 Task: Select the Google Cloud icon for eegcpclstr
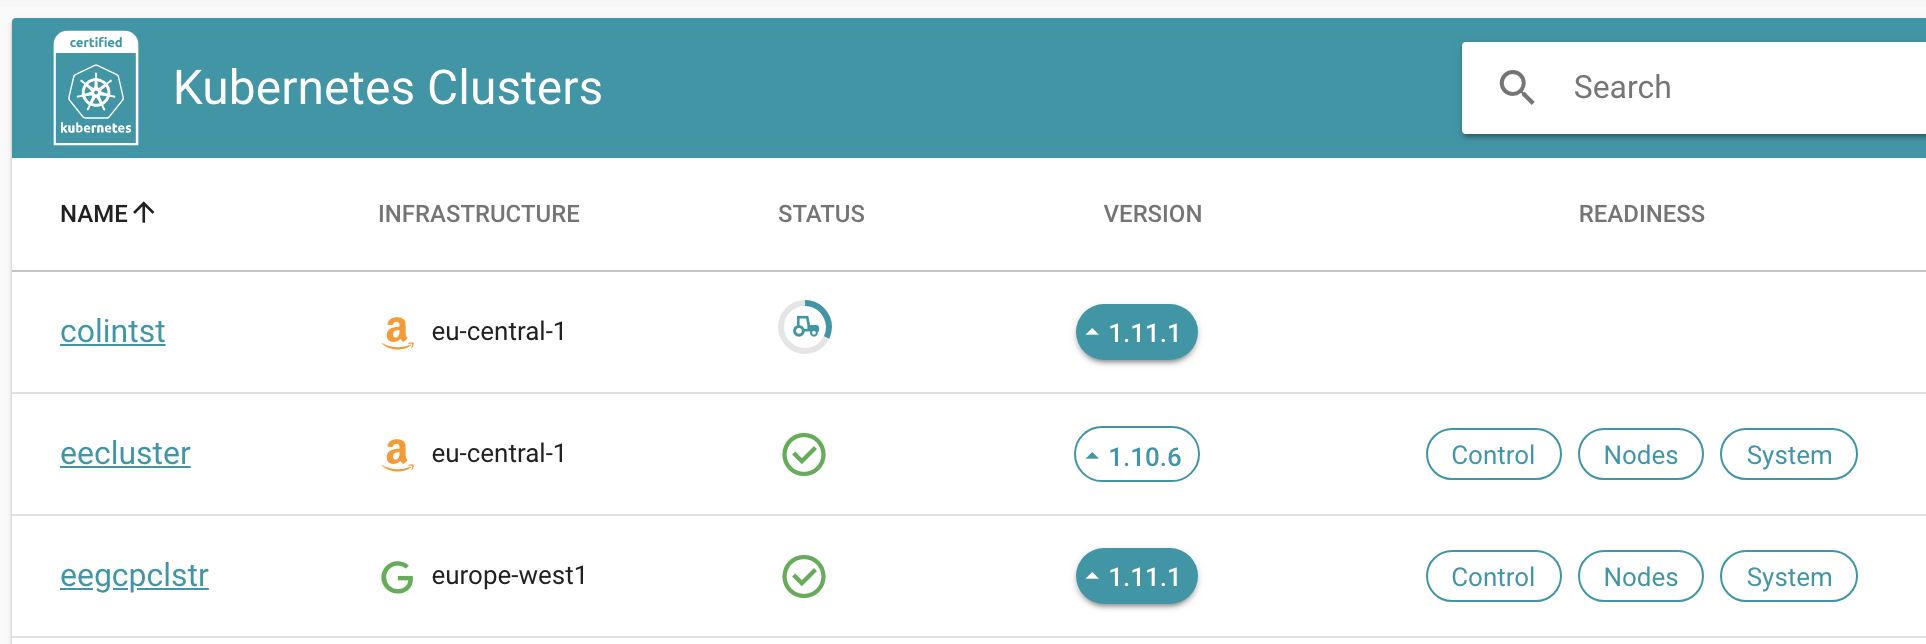(x=397, y=576)
